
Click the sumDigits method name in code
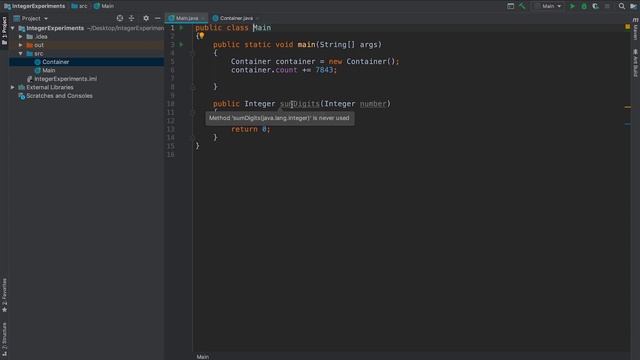pos(300,104)
